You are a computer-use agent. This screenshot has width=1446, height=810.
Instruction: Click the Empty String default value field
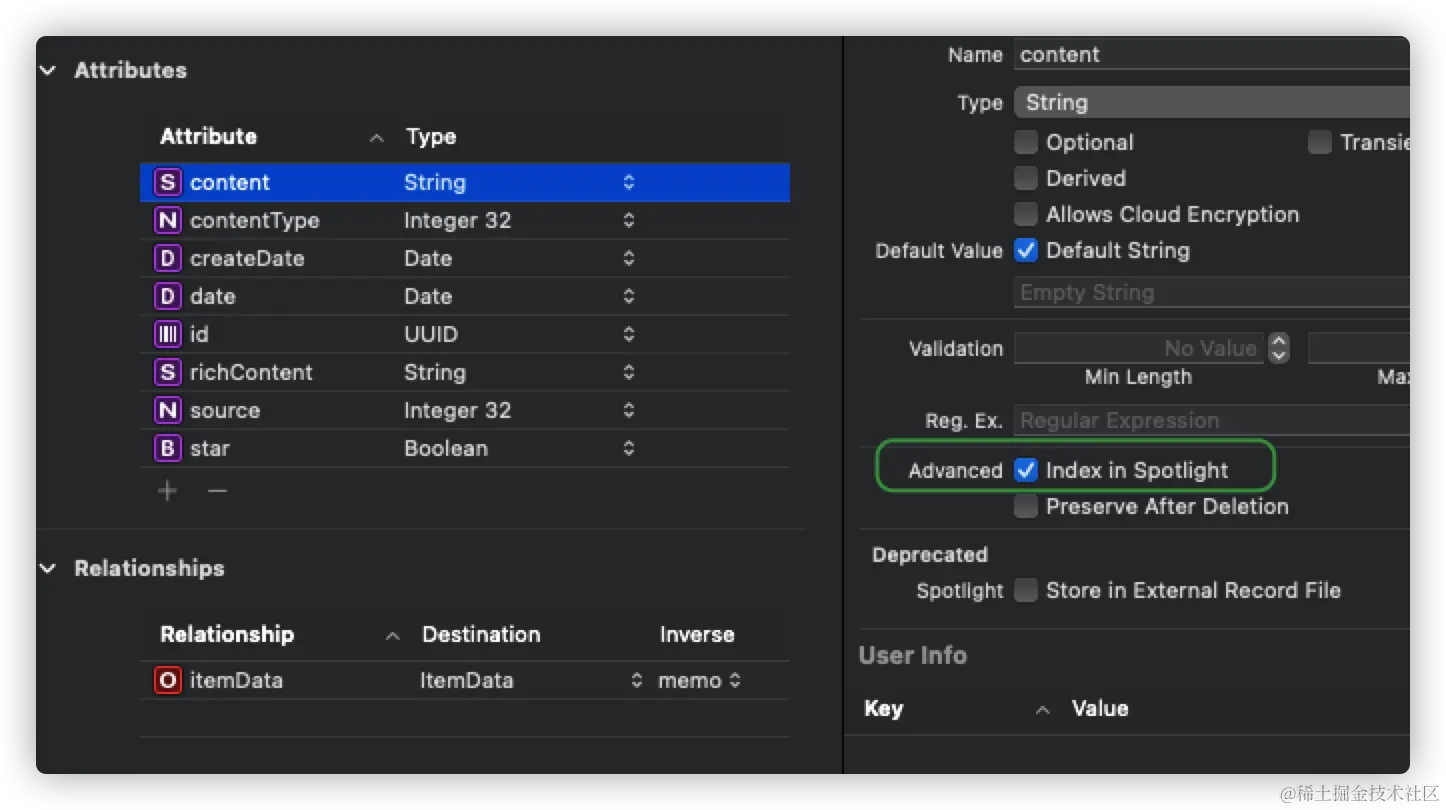pos(1212,292)
